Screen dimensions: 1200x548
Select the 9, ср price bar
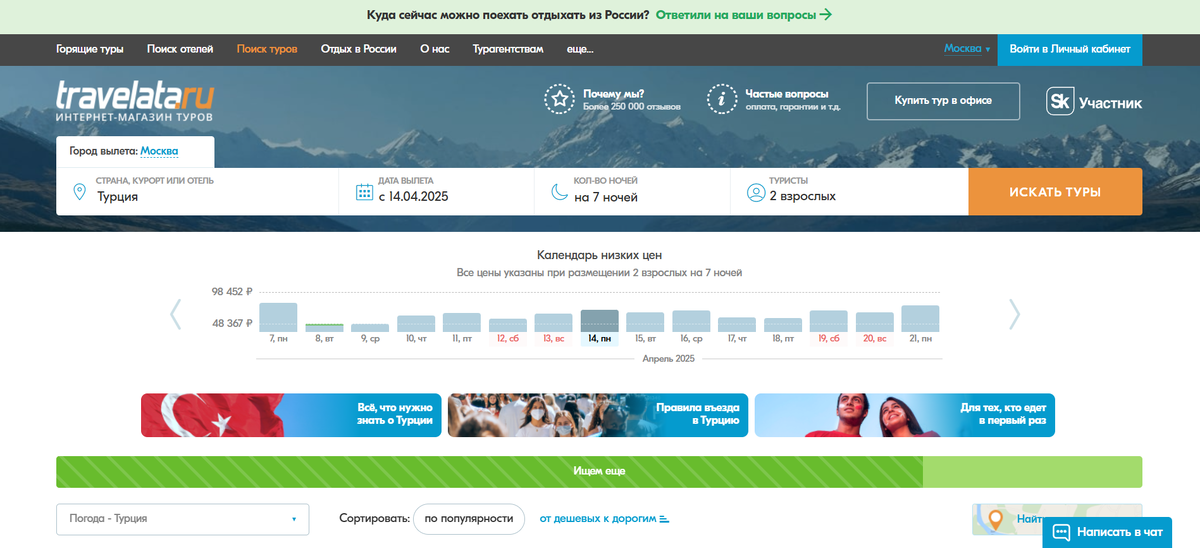tap(370, 328)
